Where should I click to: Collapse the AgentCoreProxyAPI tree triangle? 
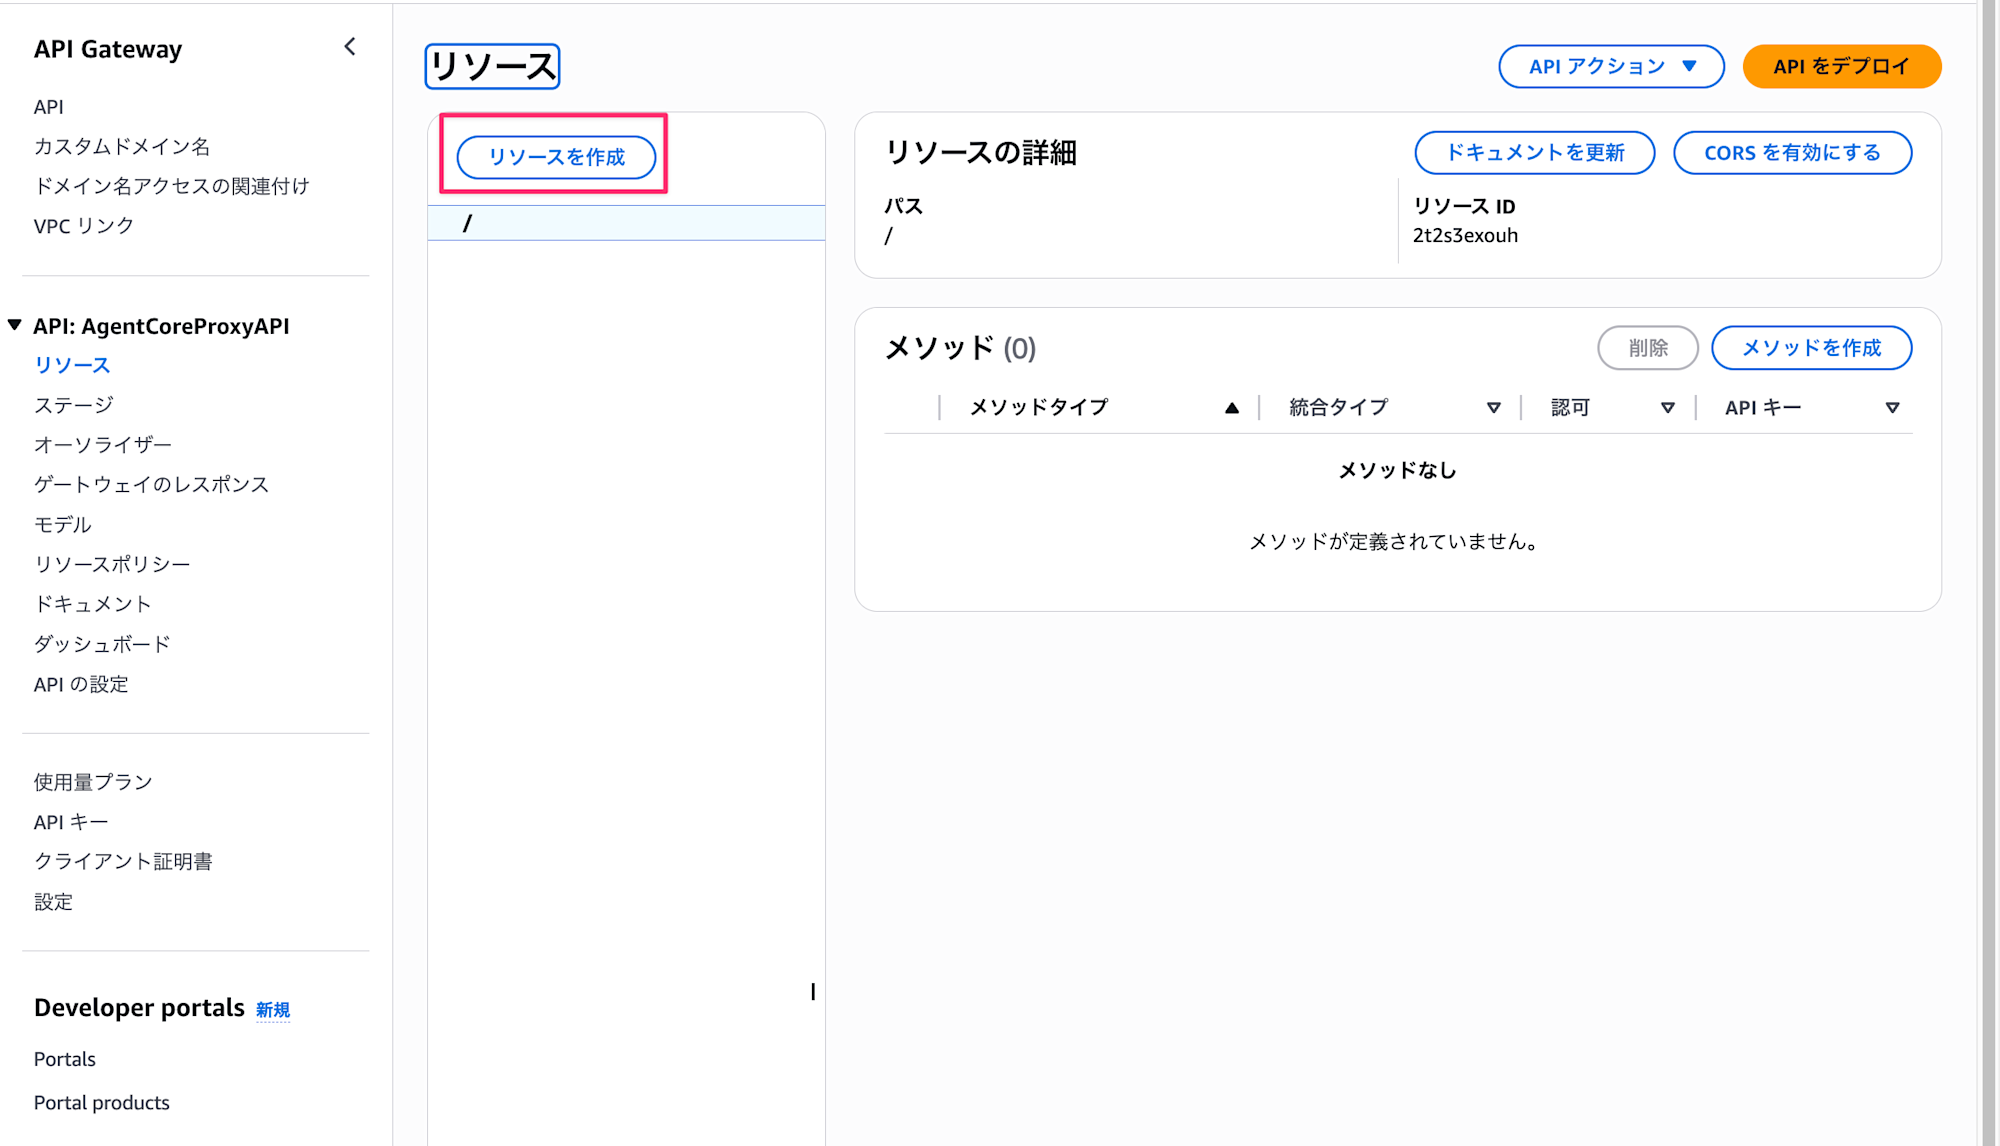tap(15, 325)
